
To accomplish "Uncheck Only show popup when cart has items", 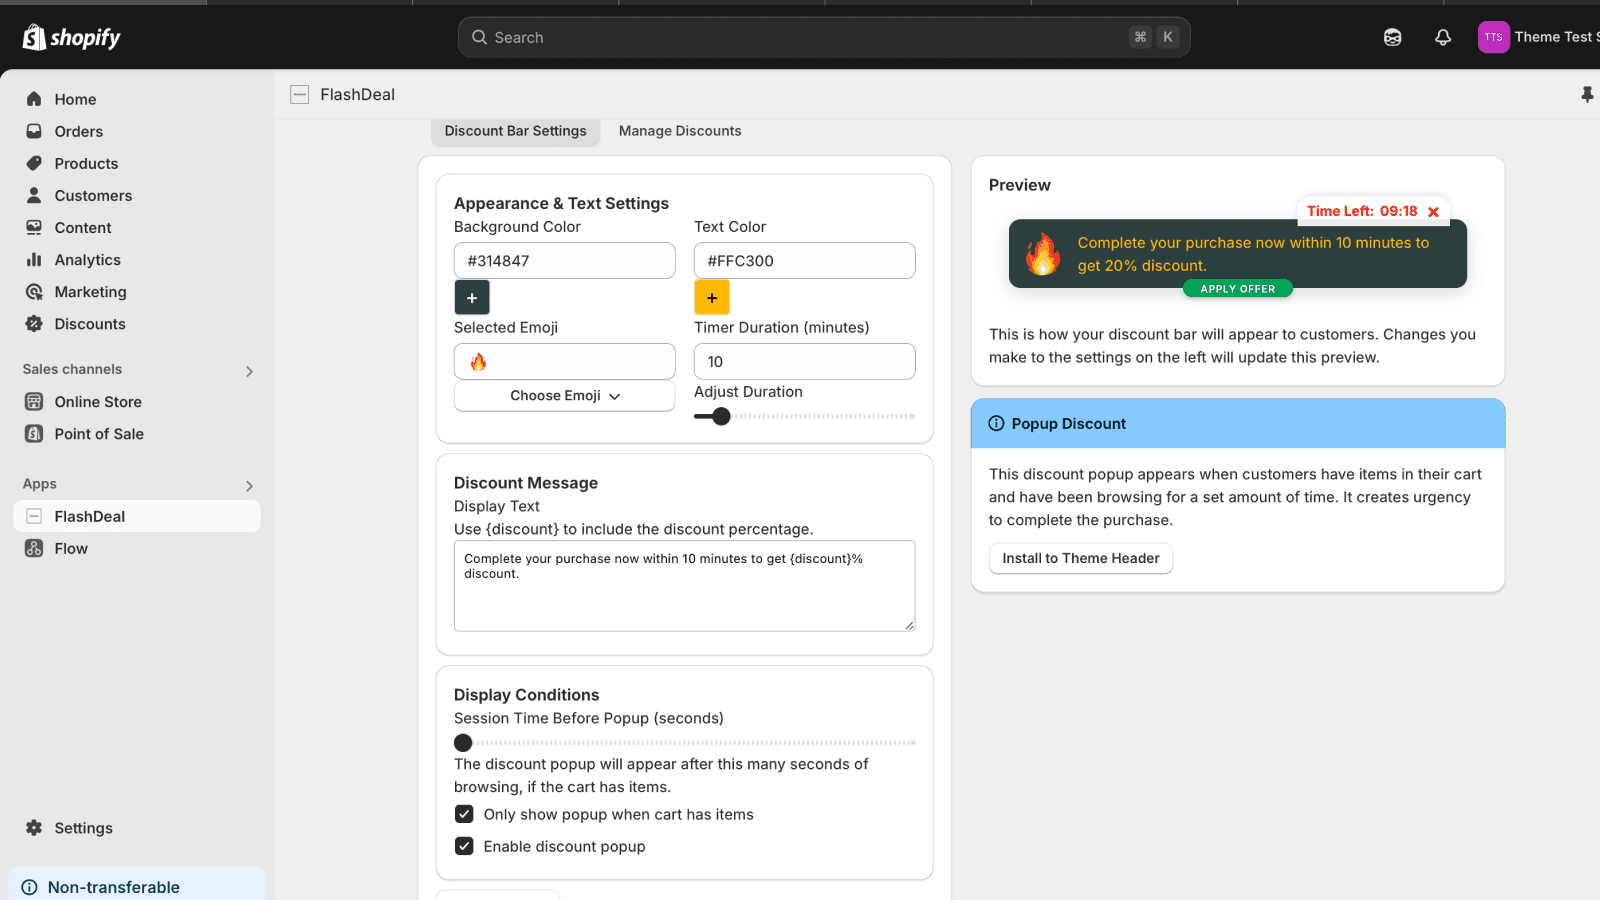I will click(x=464, y=814).
